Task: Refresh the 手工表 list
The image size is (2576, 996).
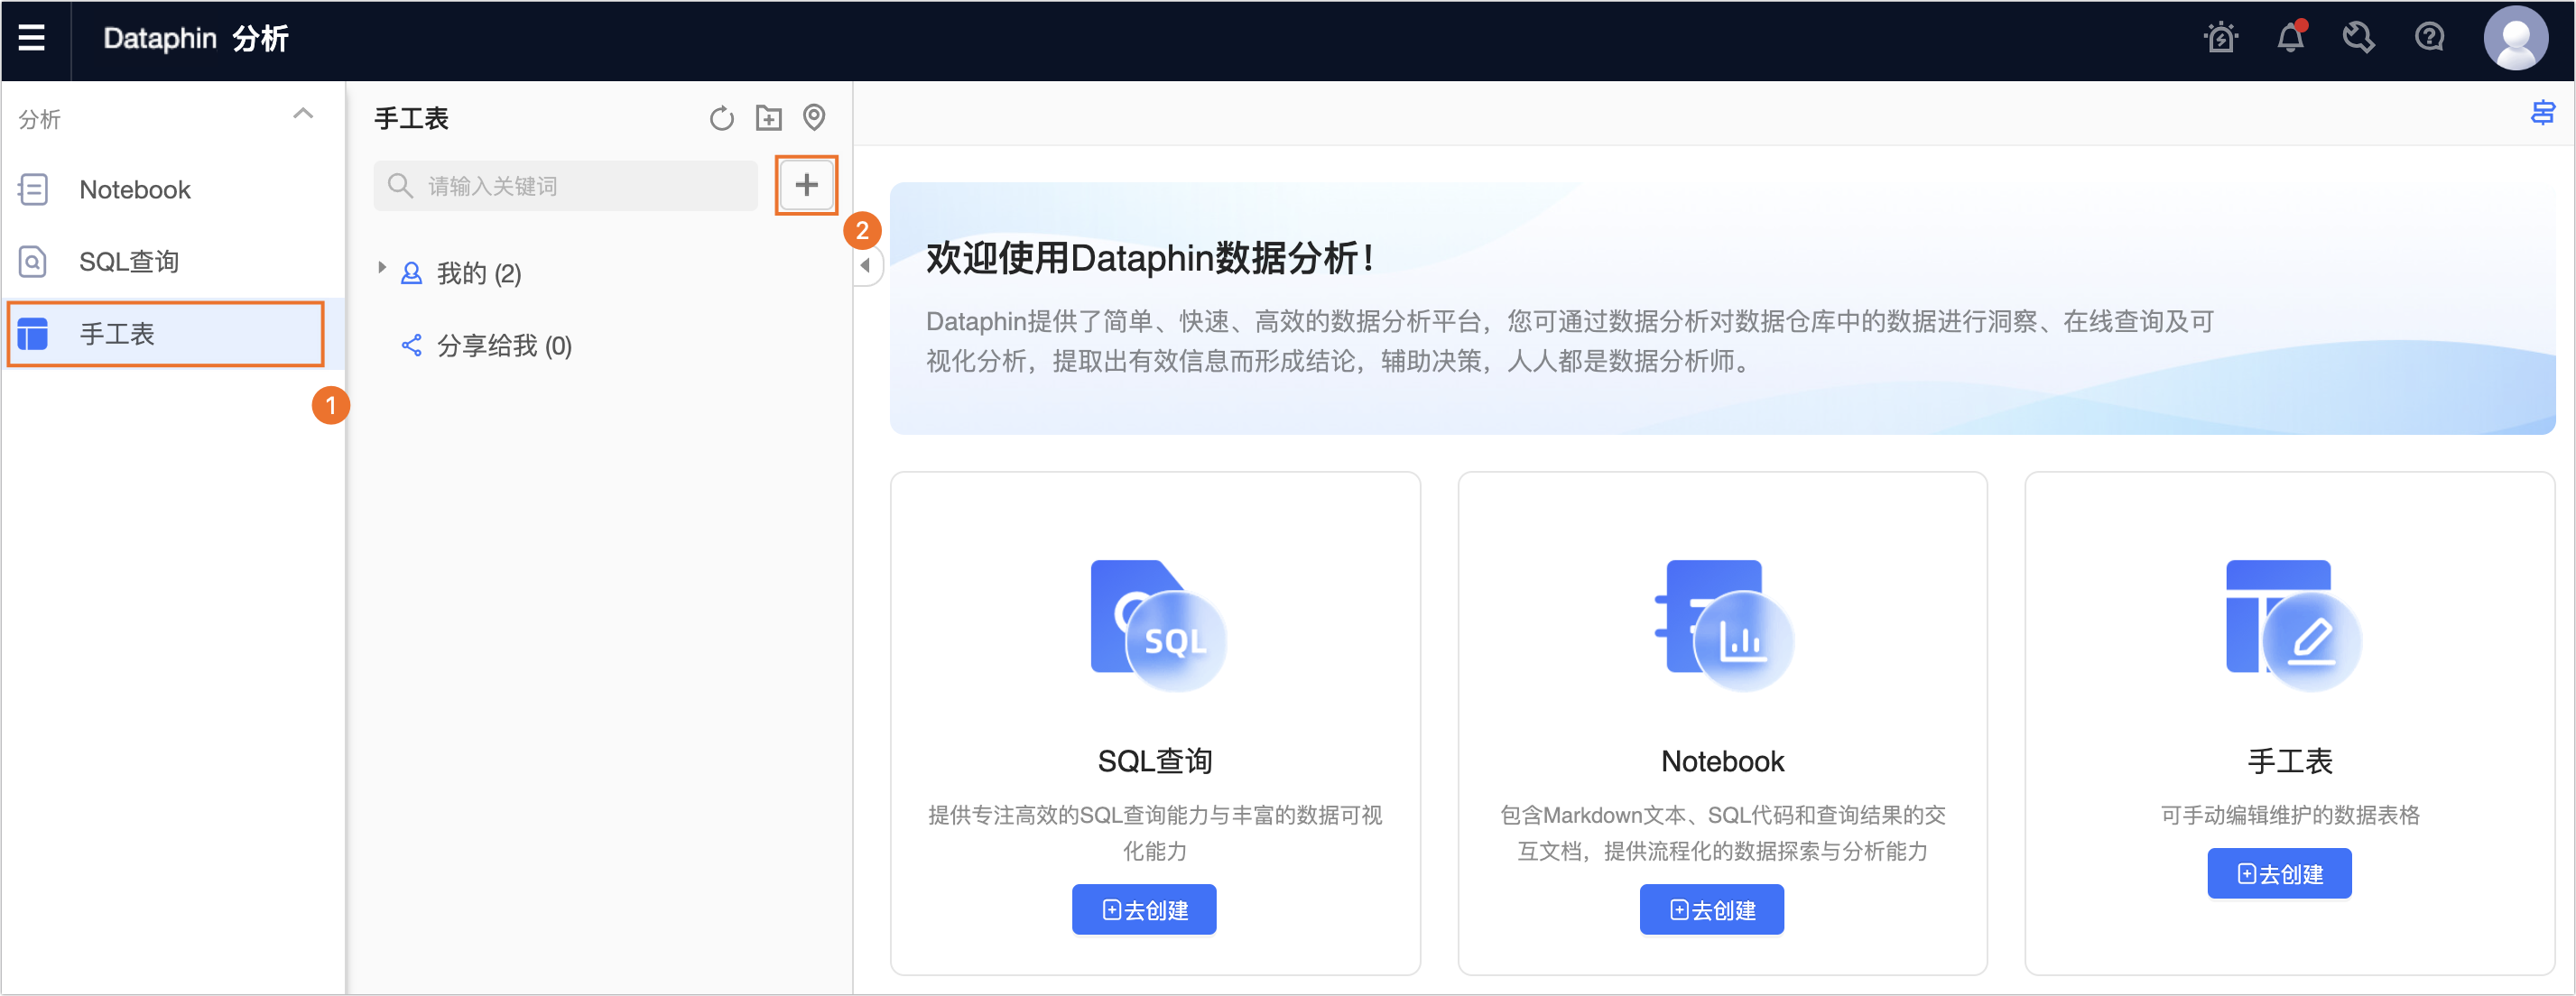Action: coord(721,119)
